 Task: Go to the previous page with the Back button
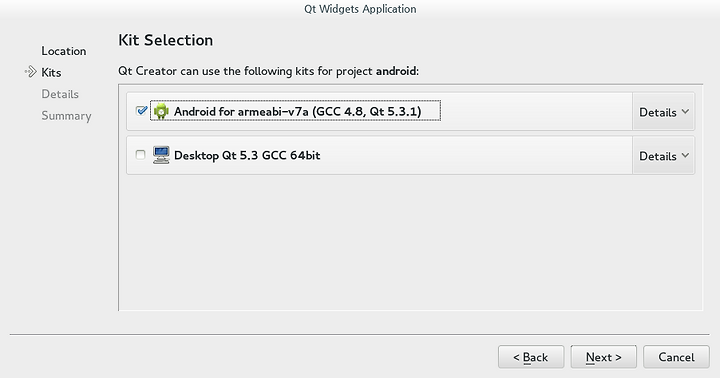531,357
